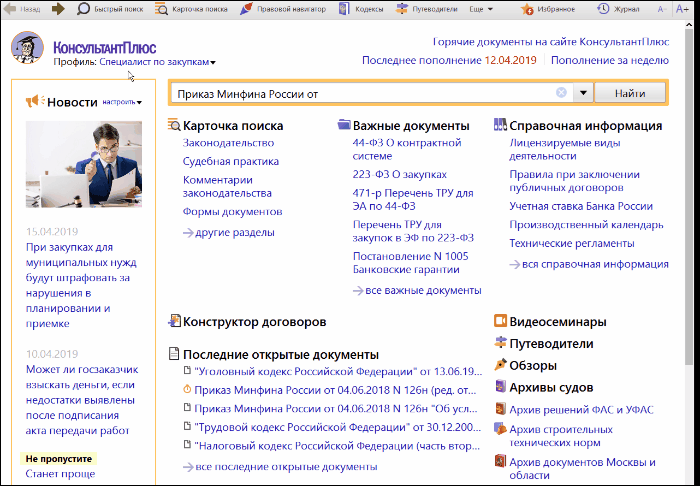Open Последнее пополнение 12.04.2019 link
Image resolution: width=700 pixels, height=486 pixels.
coord(449,60)
